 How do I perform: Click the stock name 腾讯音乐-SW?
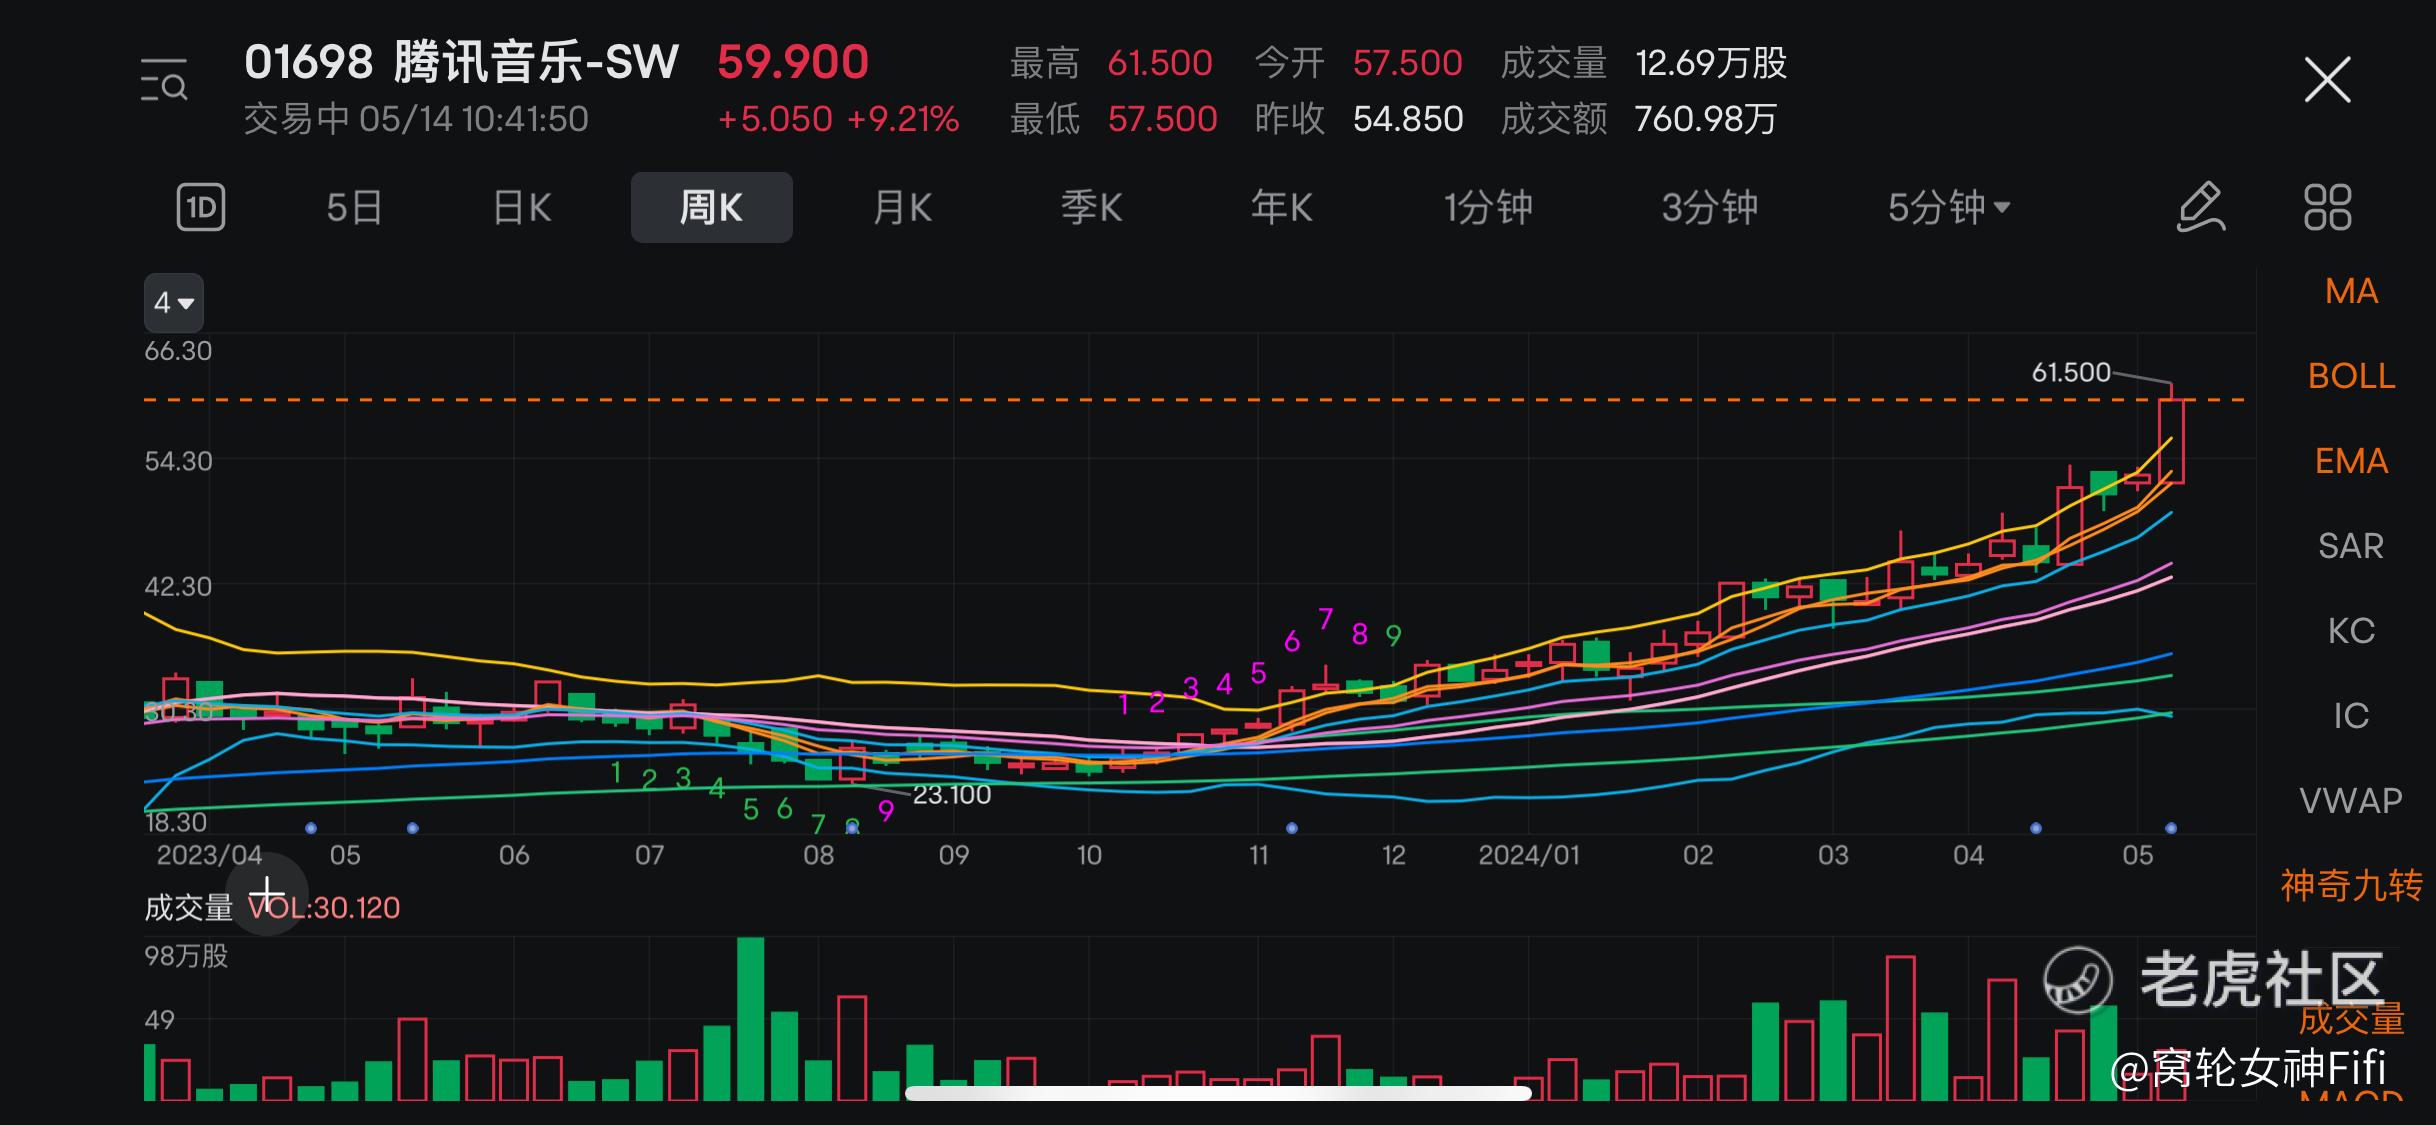pos(536,62)
